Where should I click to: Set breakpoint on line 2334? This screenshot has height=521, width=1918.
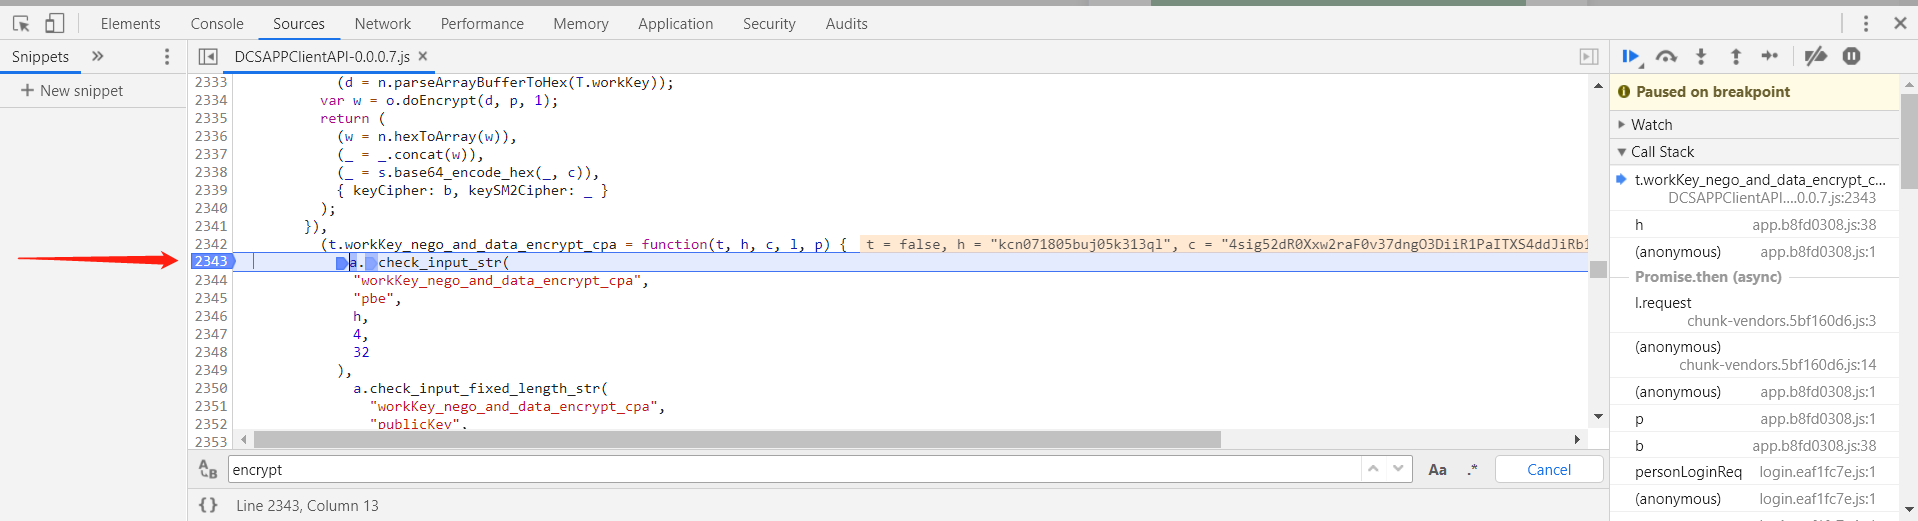[x=211, y=100]
